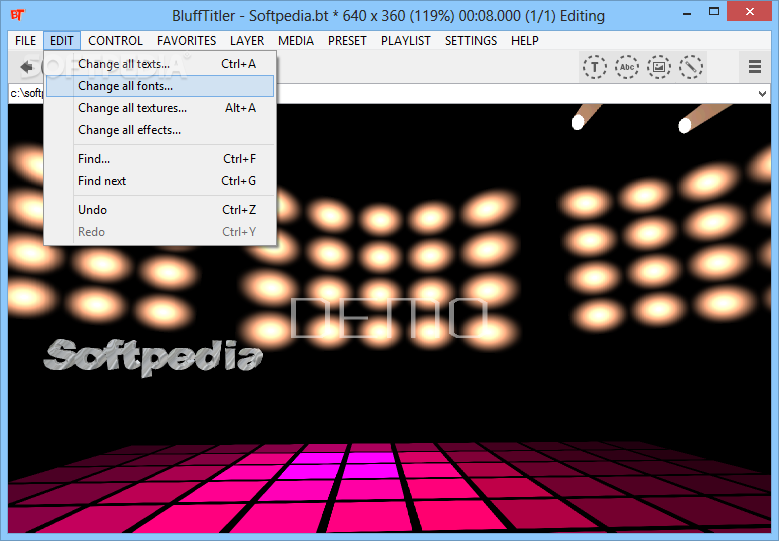Screen dimensions: 779x541
Task: Select Change all fonts... menu entry
Action: pos(159,86)
